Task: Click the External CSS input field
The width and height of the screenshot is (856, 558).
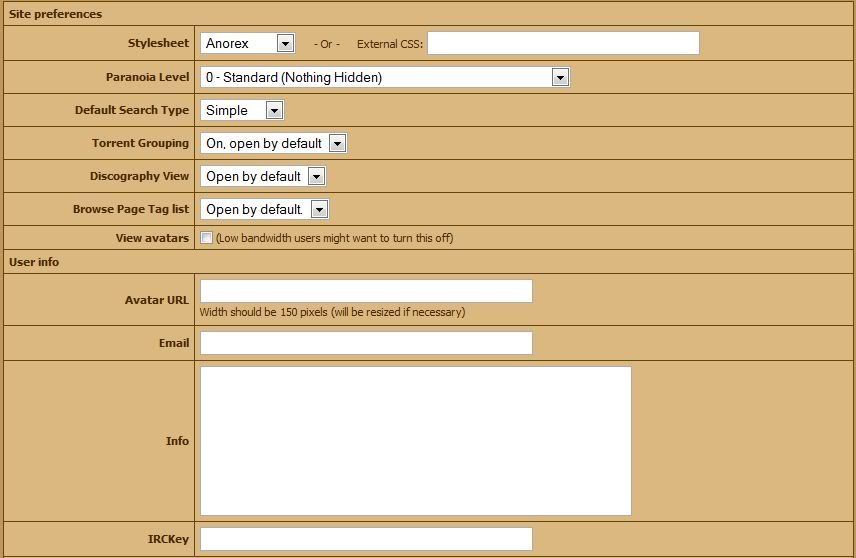Action: click(563, 43)
